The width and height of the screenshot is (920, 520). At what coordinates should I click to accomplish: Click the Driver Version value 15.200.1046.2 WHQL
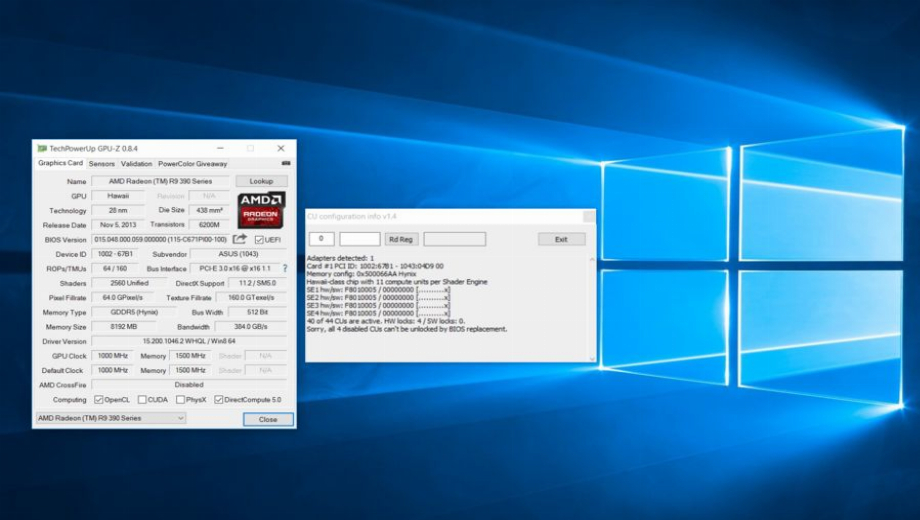tap(189, 341)
